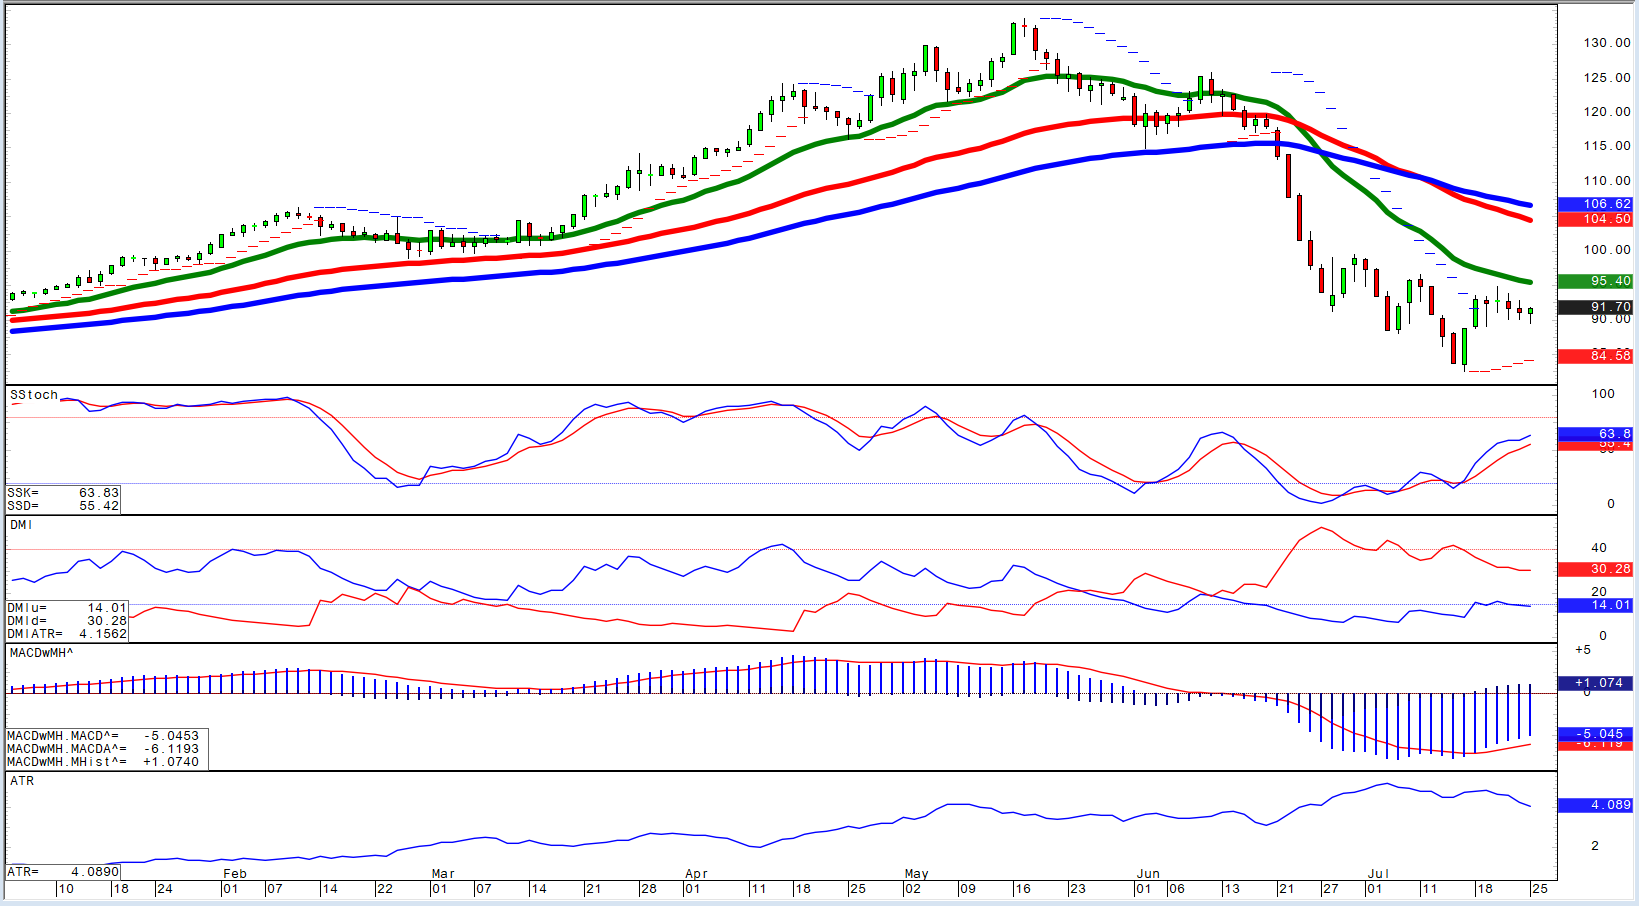Click the SSK= 63.83 readout
1639x906 pixels.
click(x=63, y=493)
